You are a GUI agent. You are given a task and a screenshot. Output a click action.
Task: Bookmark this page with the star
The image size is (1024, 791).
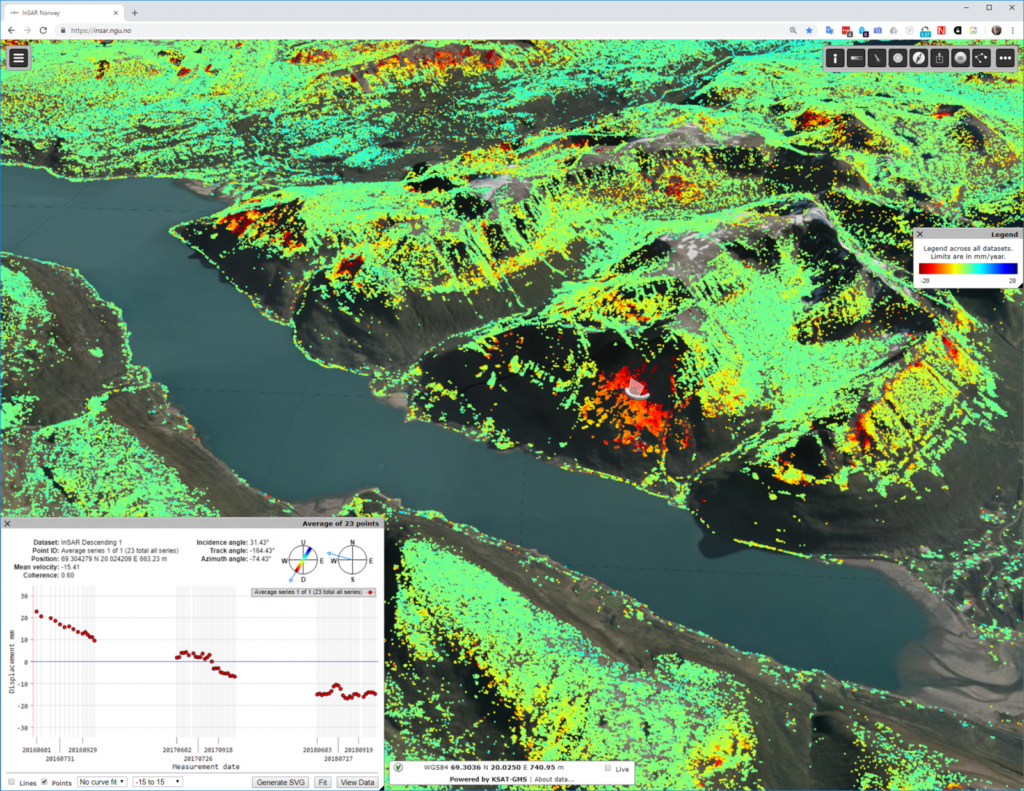point(809,30)
